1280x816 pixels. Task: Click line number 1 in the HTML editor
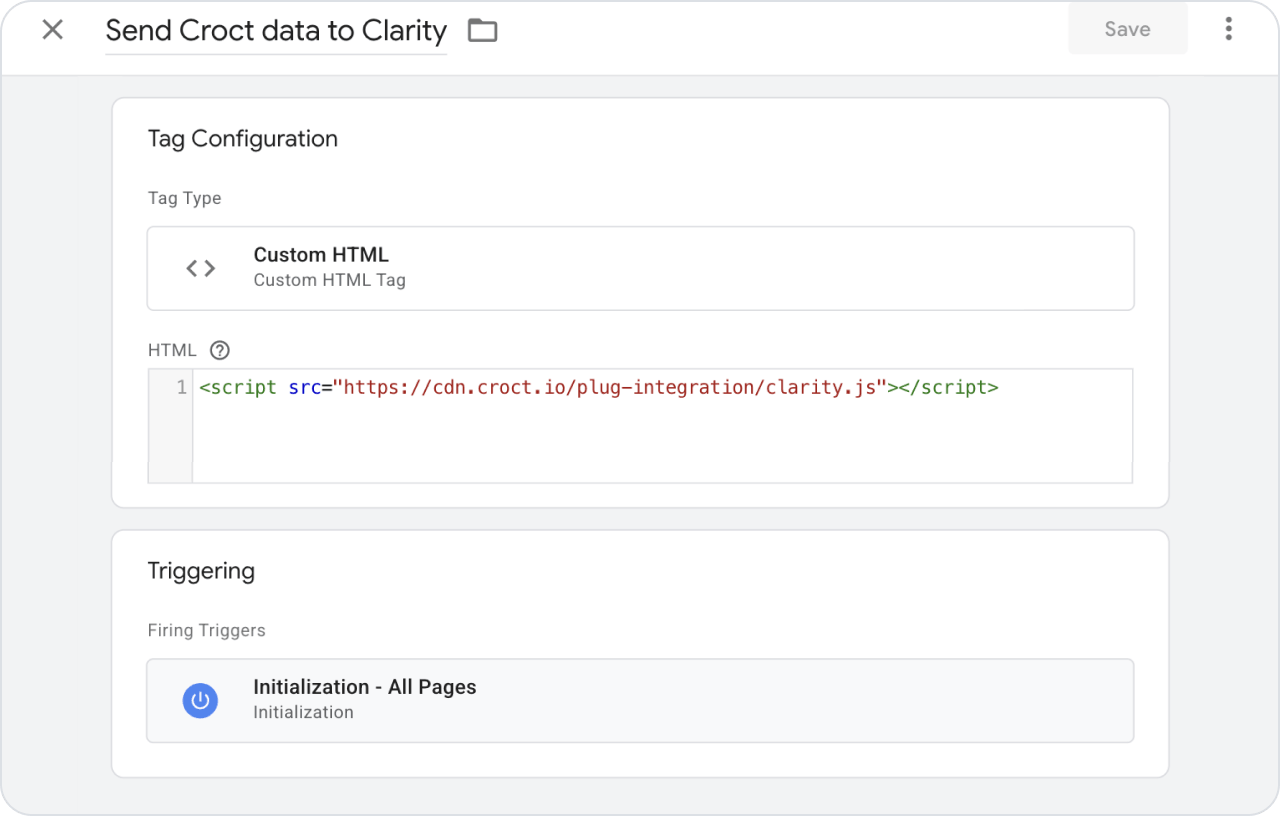(x=181, y=387)
